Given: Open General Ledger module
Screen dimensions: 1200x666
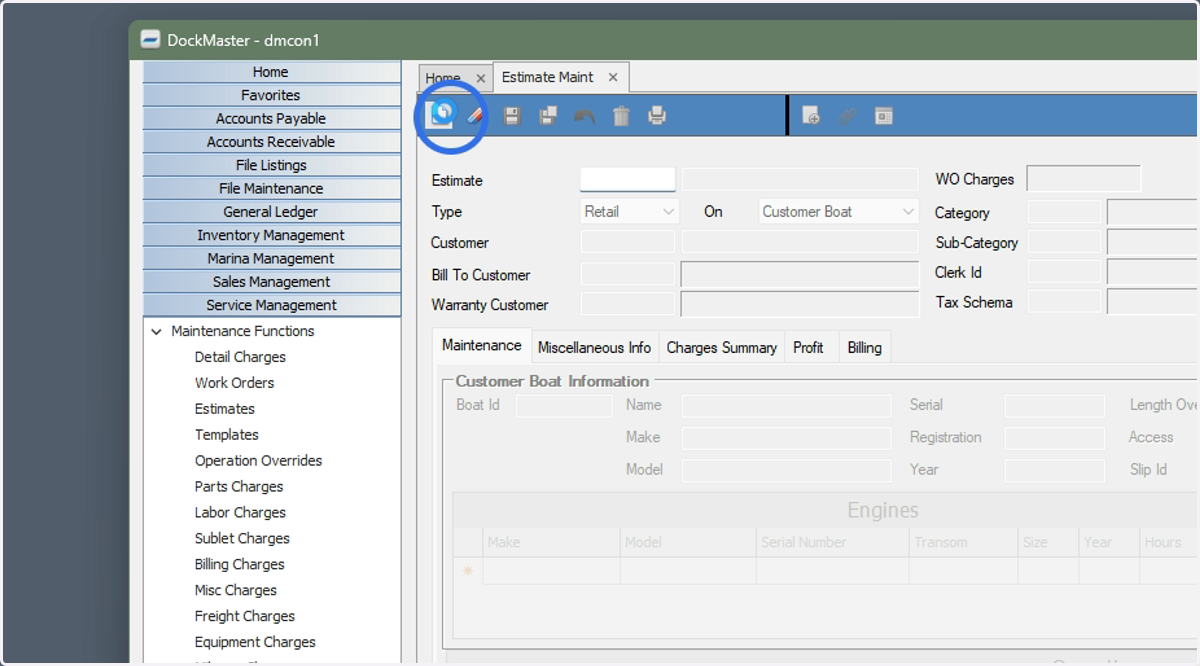Looking at the screenshot, I should pyautogui.click(x=271, y=212).
